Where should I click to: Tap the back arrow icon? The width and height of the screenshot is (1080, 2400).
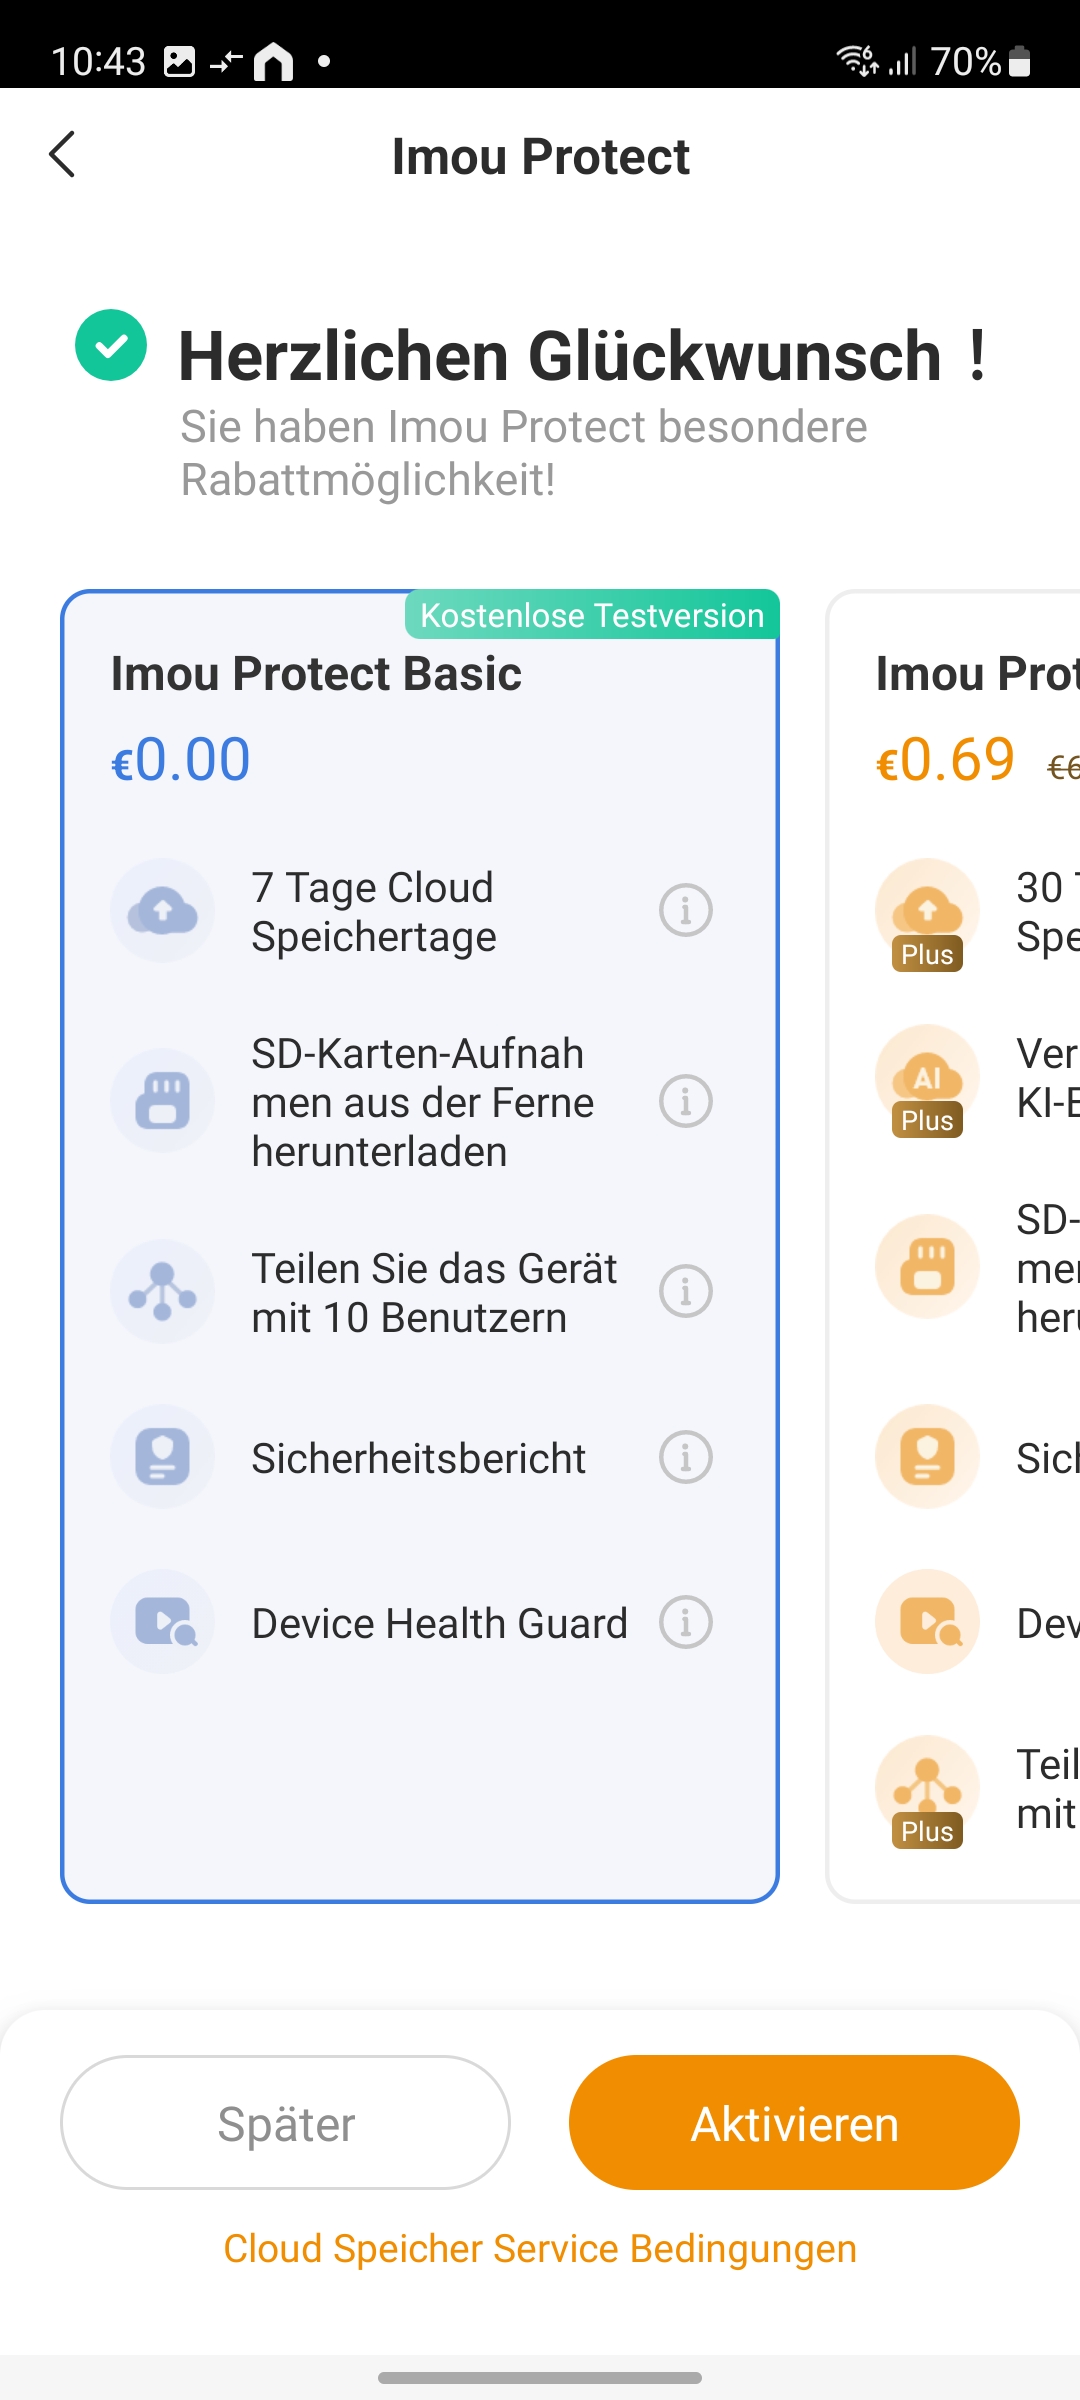click(x=62, y=155)
